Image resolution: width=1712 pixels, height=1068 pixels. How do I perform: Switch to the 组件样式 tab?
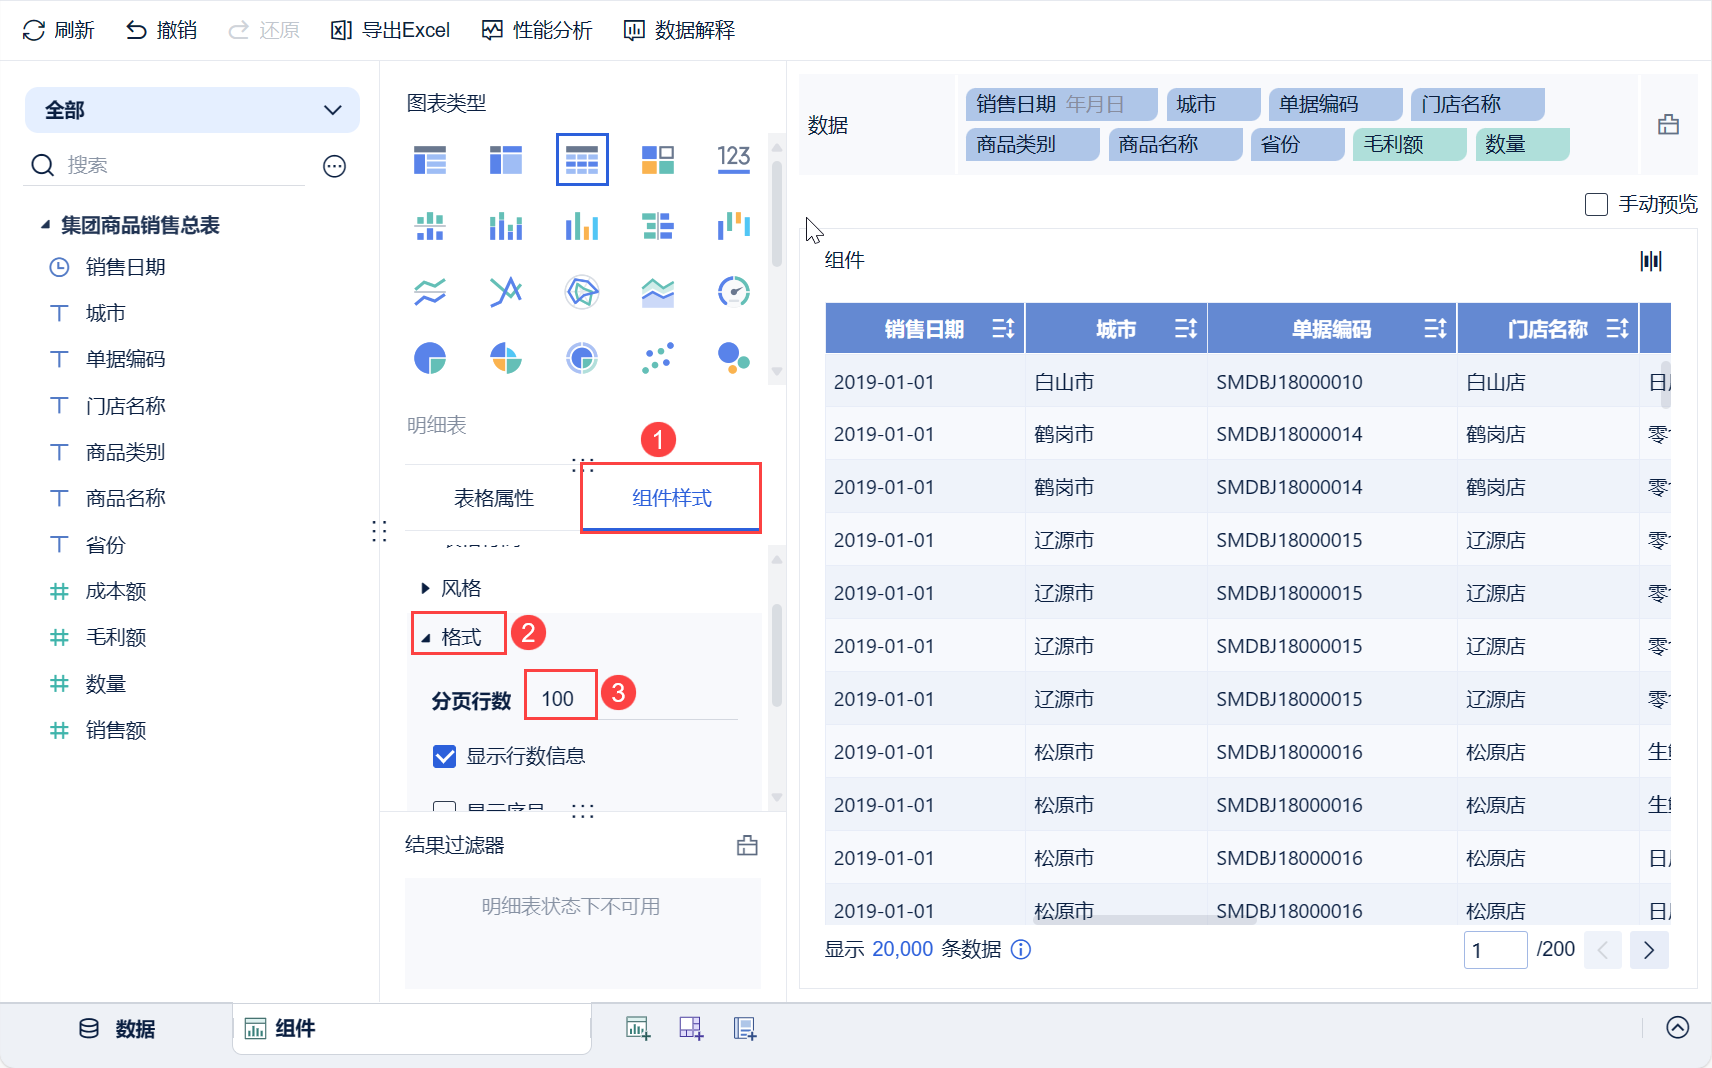672,498
